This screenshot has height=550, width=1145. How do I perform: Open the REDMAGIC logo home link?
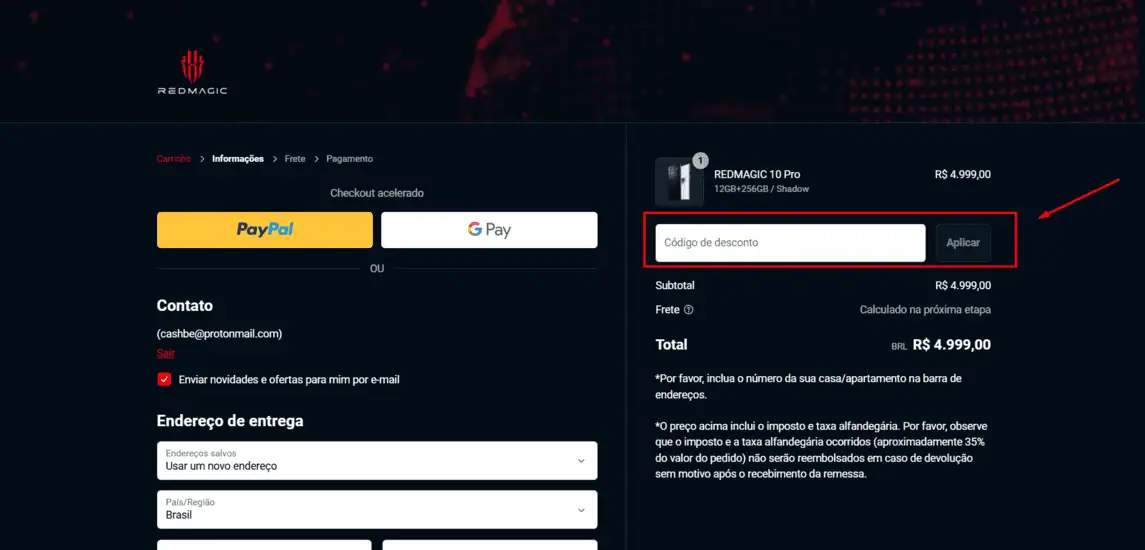(193, 72)
